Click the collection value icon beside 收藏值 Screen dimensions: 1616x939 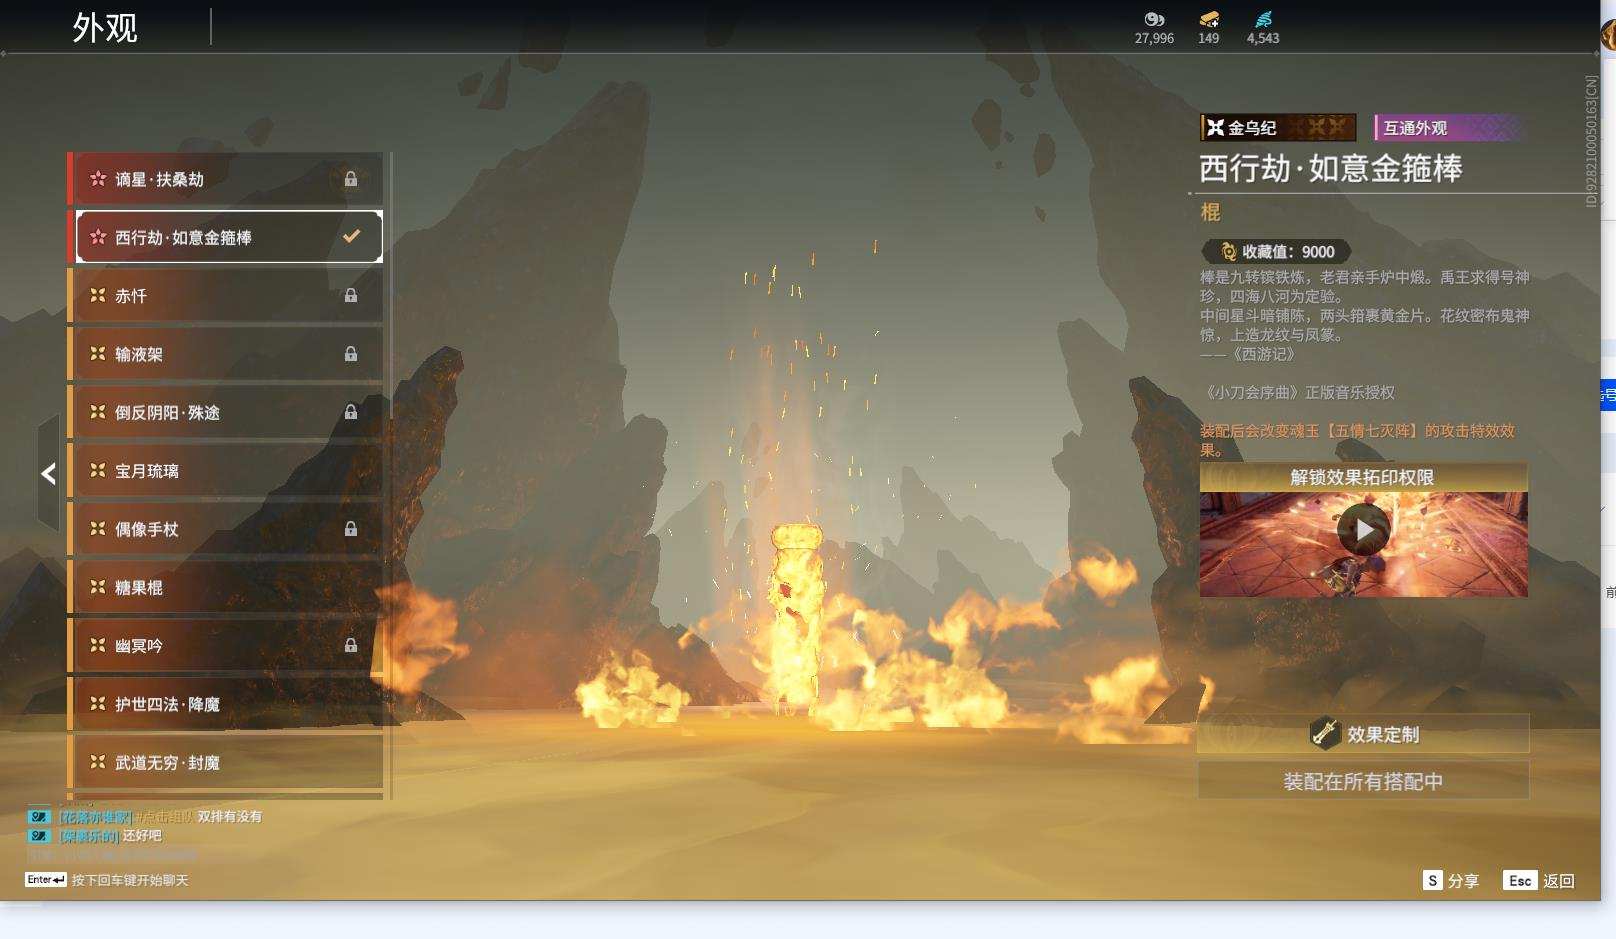1228,252
